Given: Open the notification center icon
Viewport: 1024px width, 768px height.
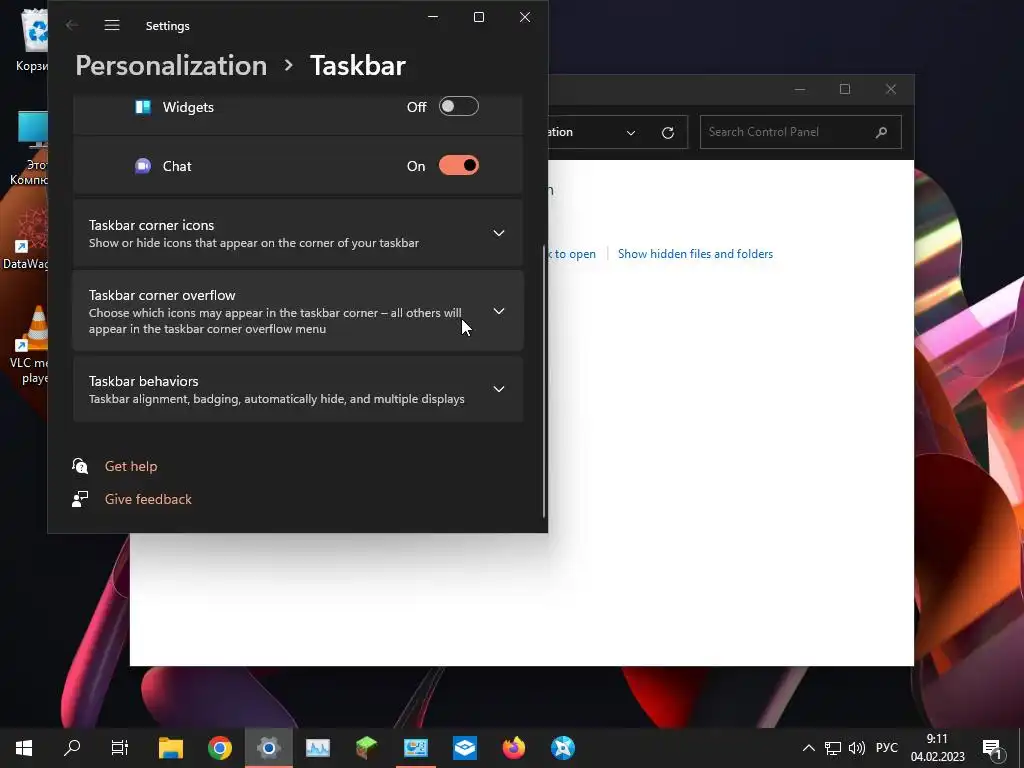Looking at the screenshot, I should point(993,749).
